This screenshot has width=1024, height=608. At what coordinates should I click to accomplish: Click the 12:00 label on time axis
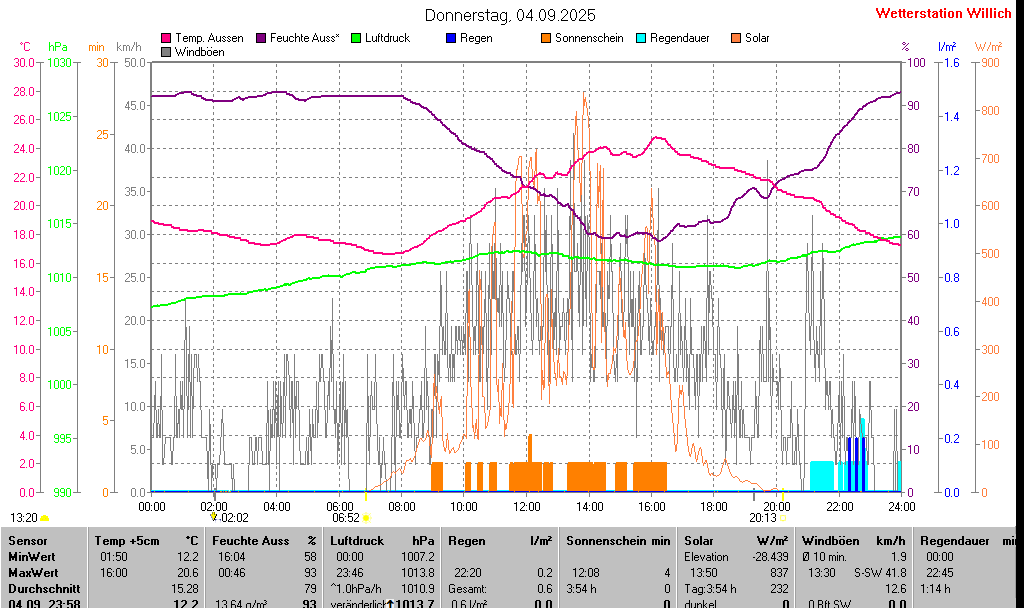(527, 506)
